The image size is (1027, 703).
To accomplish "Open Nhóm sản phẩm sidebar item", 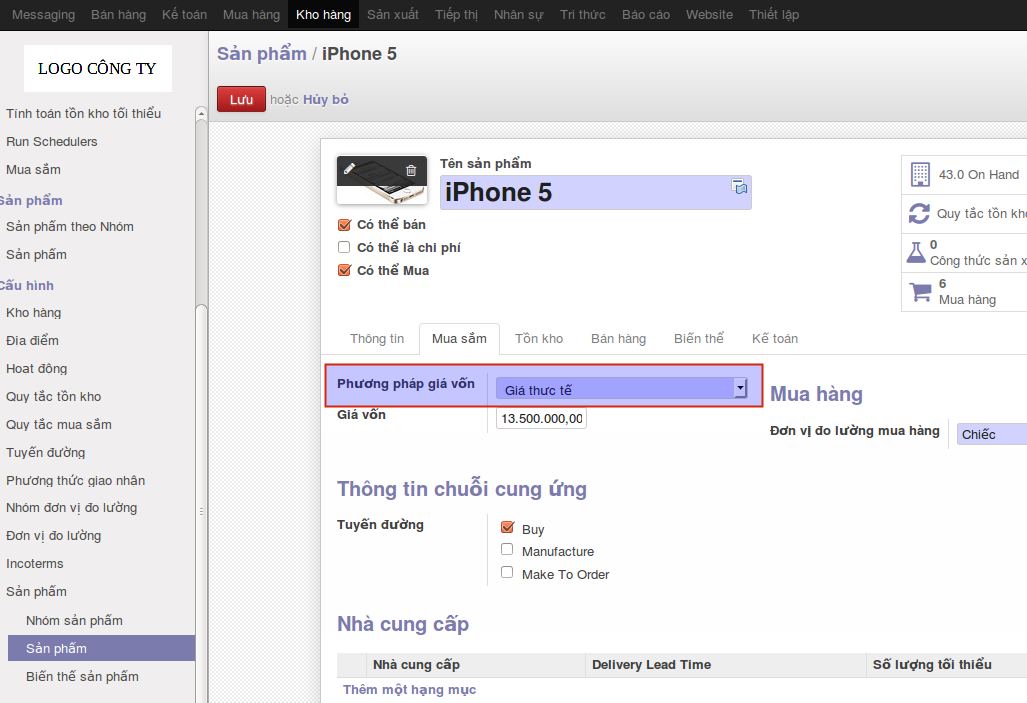I will point(74,620).
